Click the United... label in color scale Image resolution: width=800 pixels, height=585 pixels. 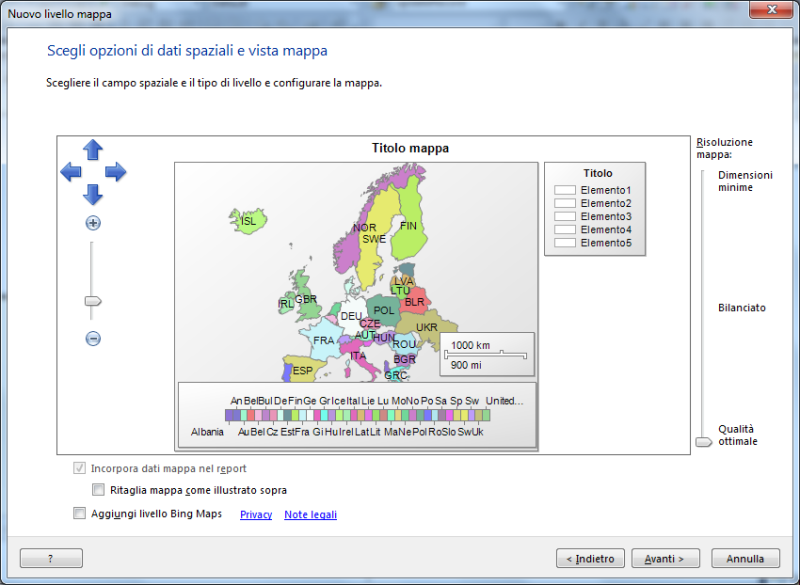504,401
